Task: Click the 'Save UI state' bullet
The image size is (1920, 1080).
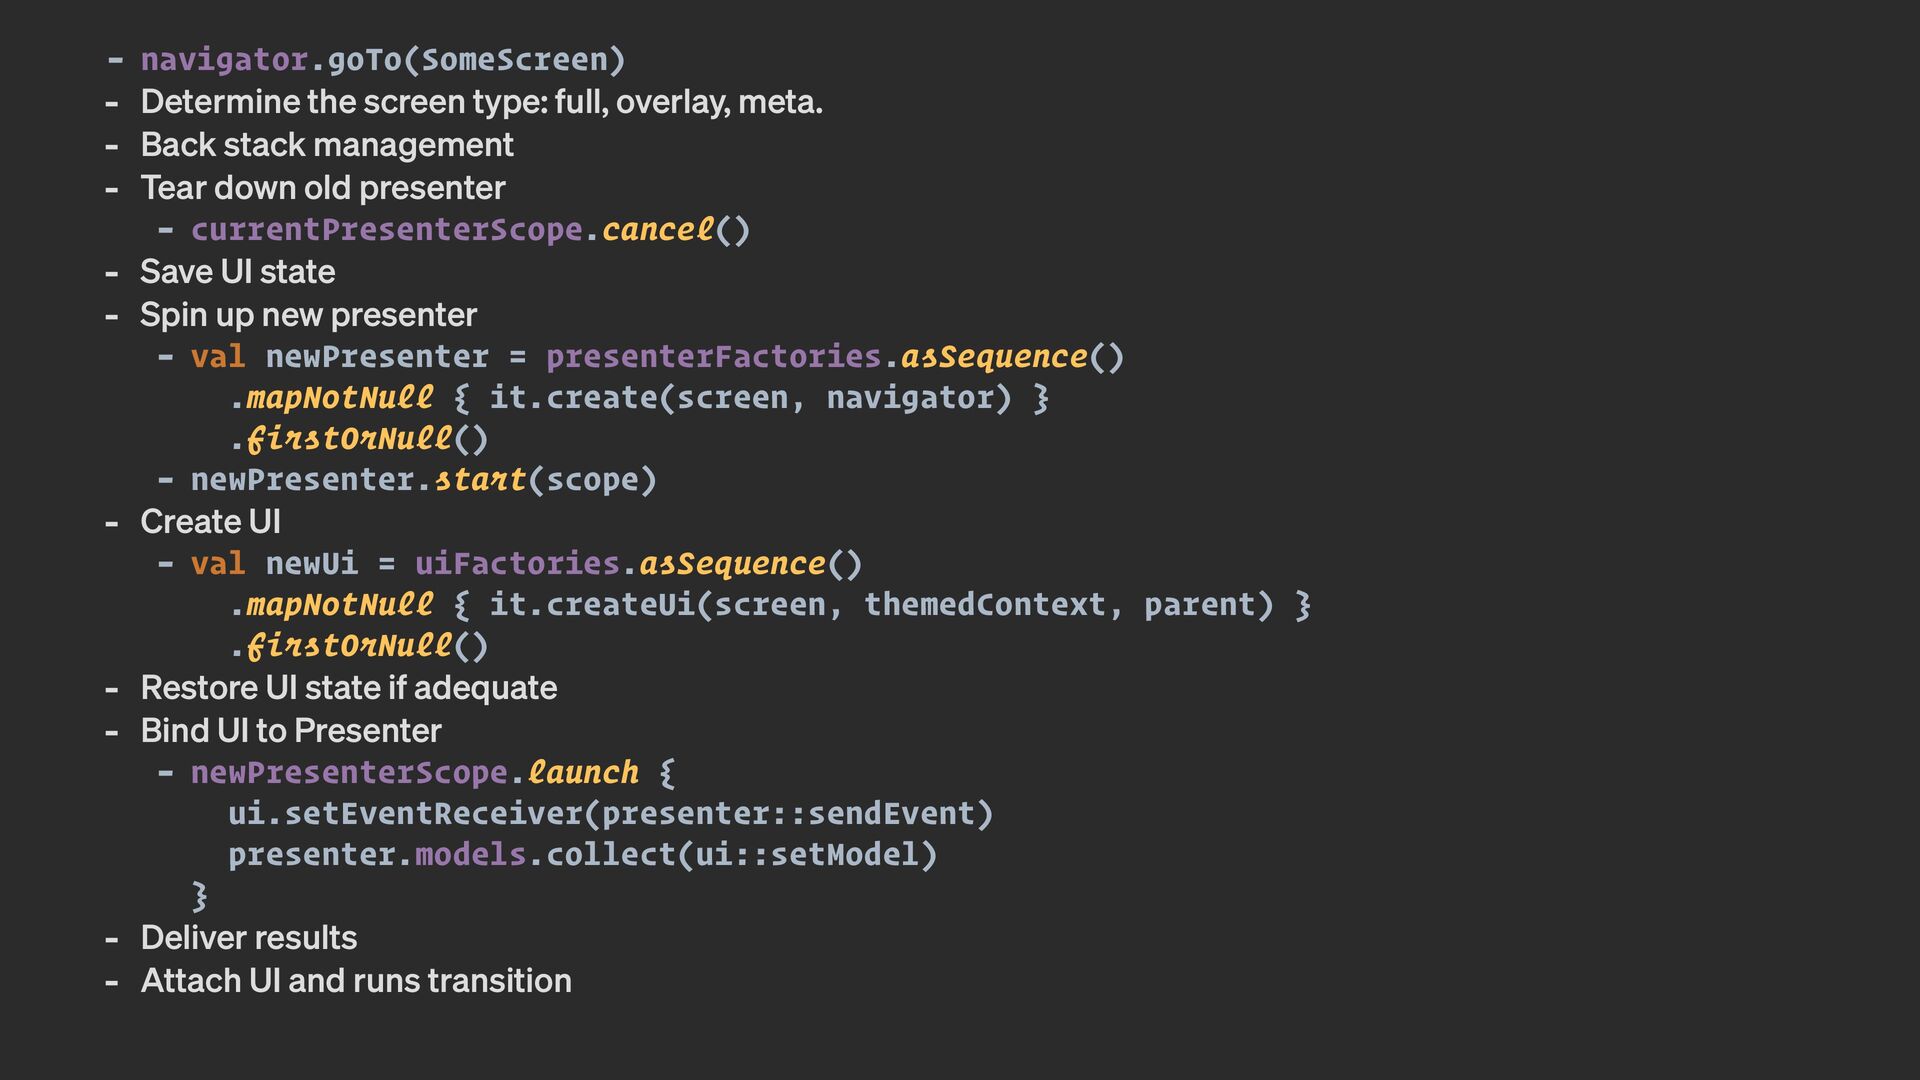Action: (237, 272)
